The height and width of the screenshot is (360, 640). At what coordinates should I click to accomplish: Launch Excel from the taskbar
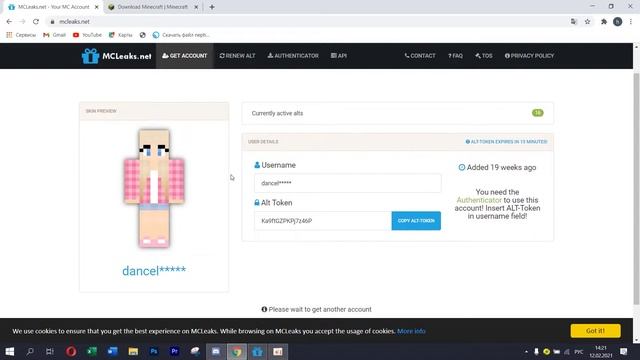[92, 351]
